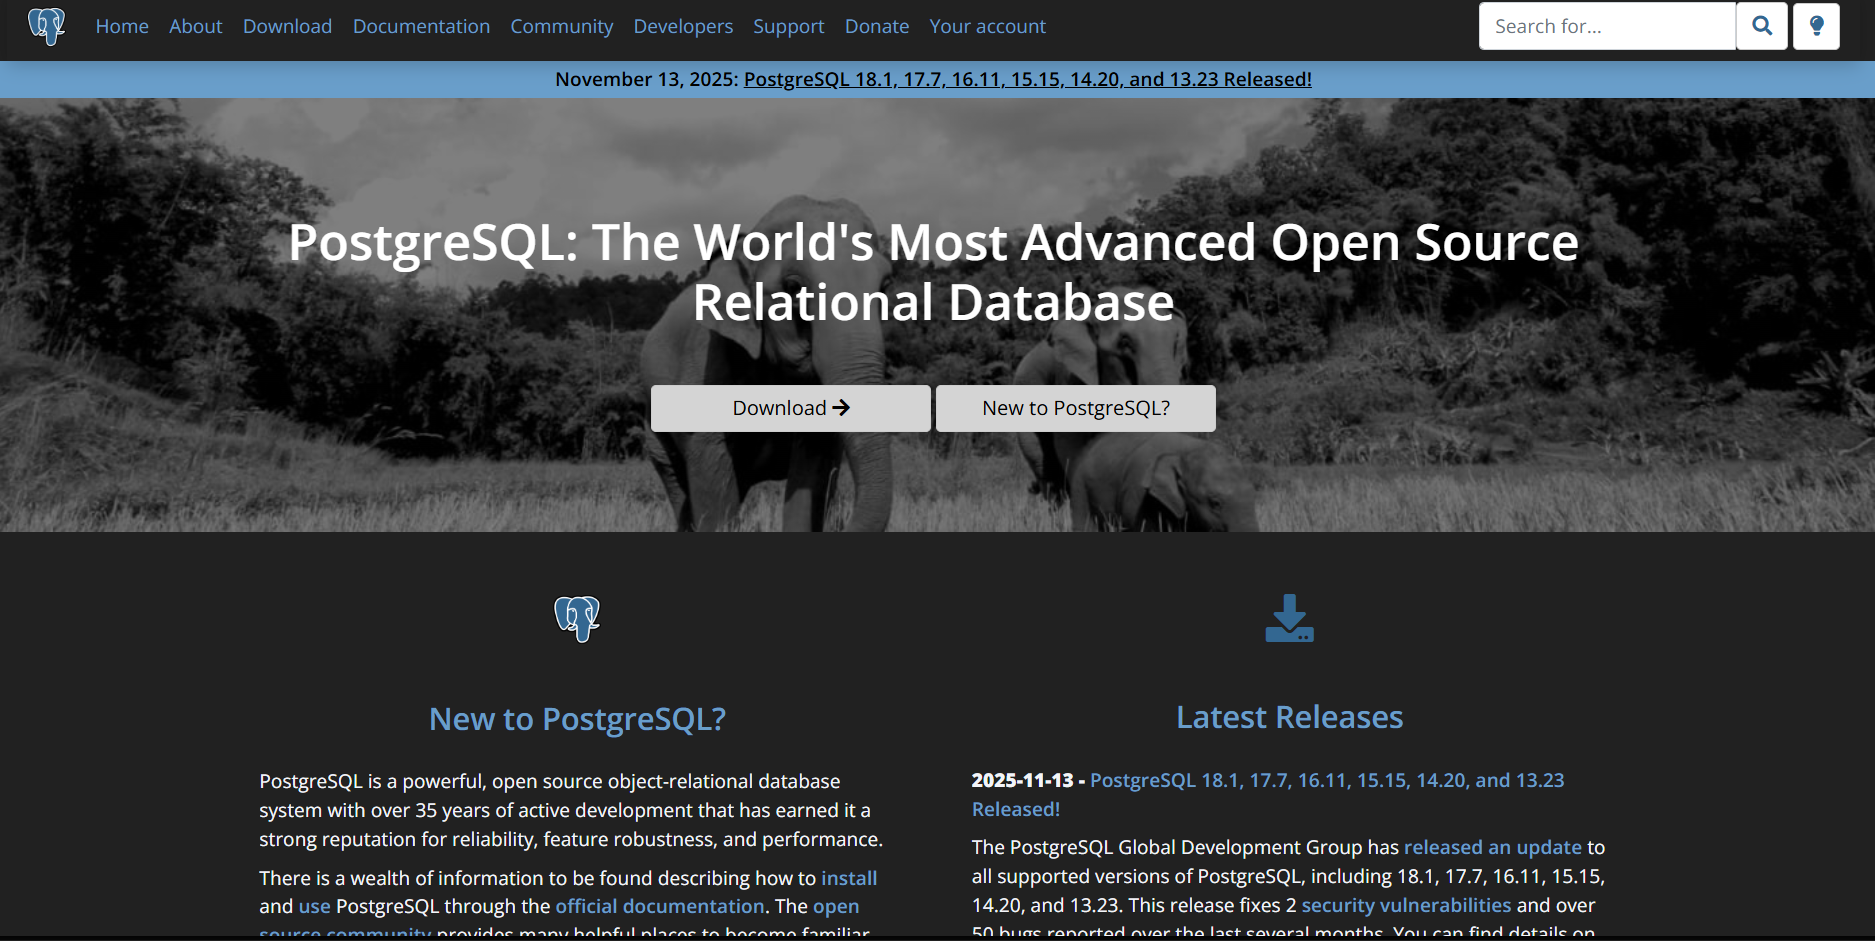Open Your account
This screenshot has height=941, width=1875.
click(987, 26)
